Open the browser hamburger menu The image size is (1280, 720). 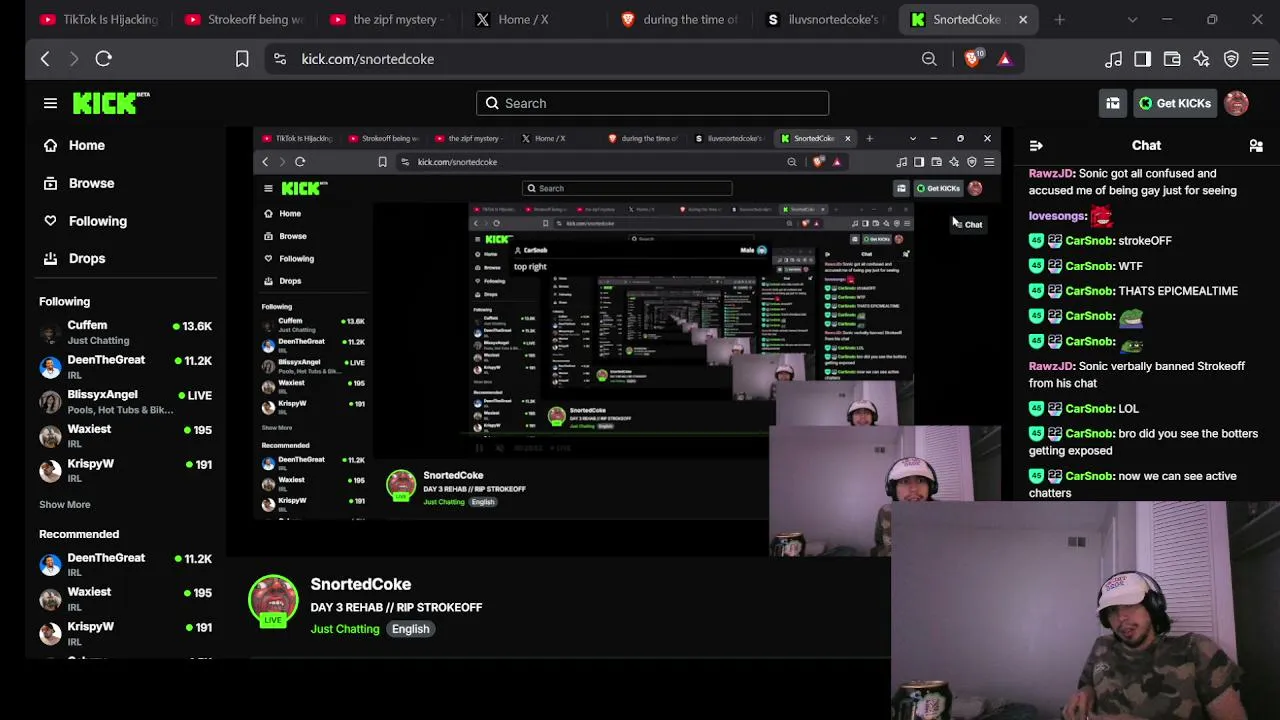coord(1260,59)
